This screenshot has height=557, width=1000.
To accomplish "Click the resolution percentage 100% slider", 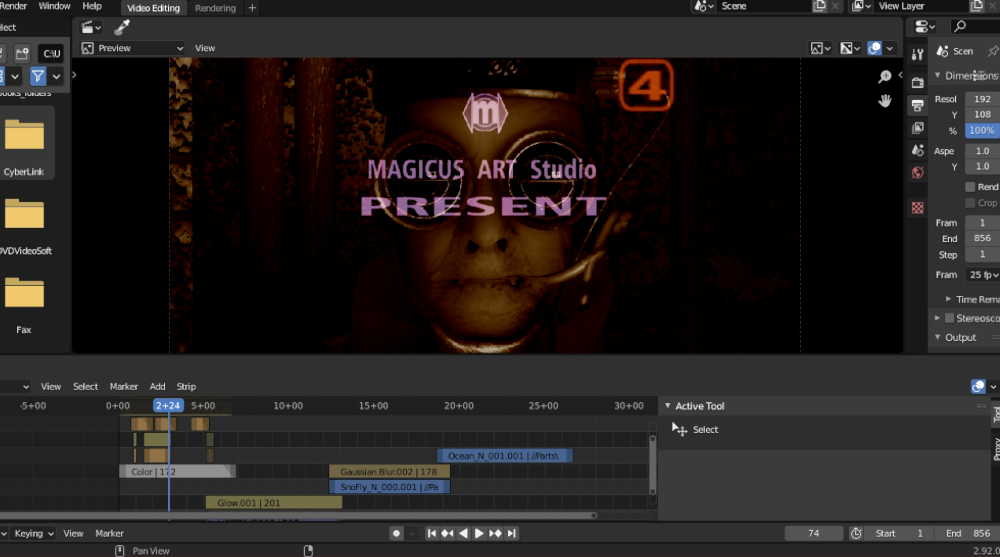I will [x=981, y=131].
